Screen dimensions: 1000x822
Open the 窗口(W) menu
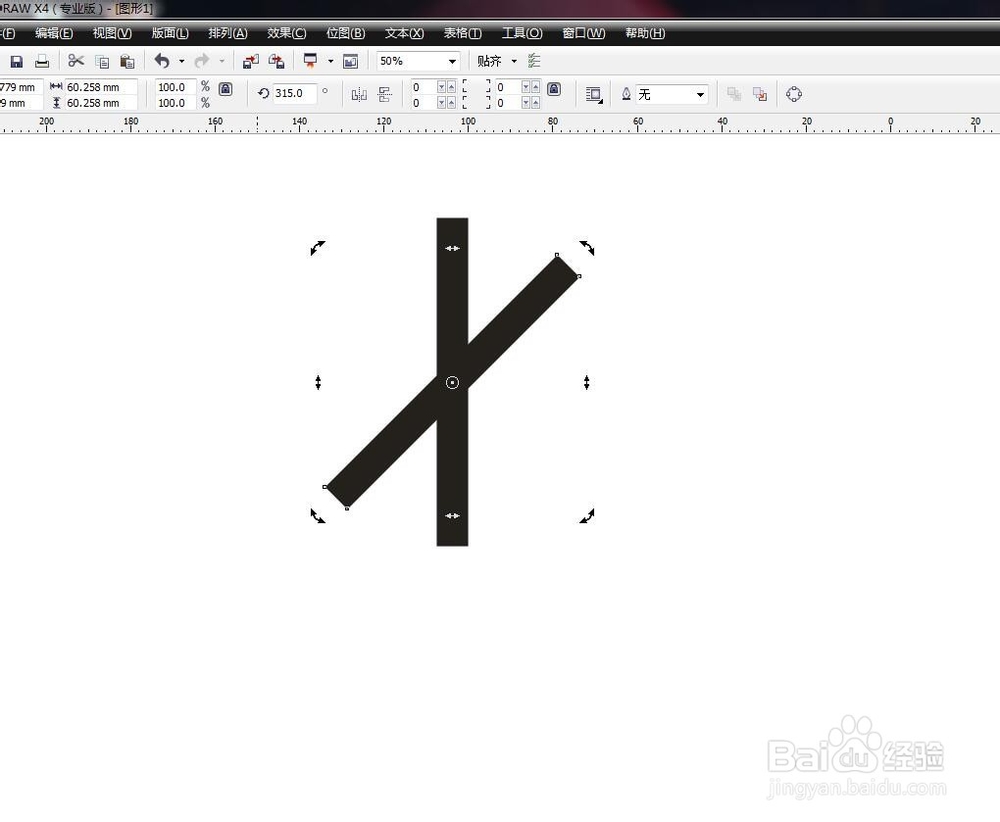[584, 33]
